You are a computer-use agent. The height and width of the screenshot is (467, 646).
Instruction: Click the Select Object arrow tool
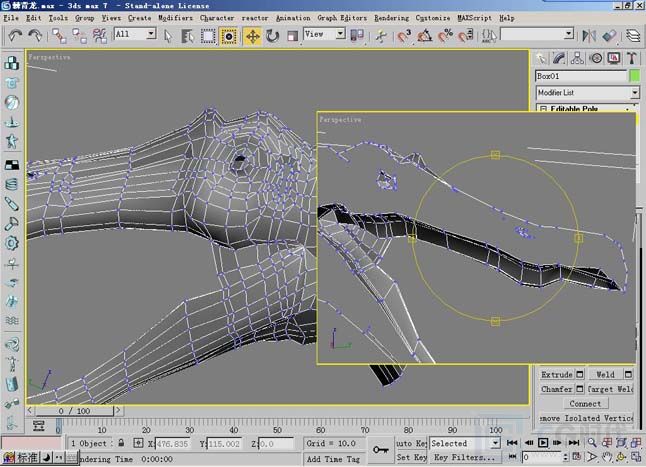[x=168, y=35]
